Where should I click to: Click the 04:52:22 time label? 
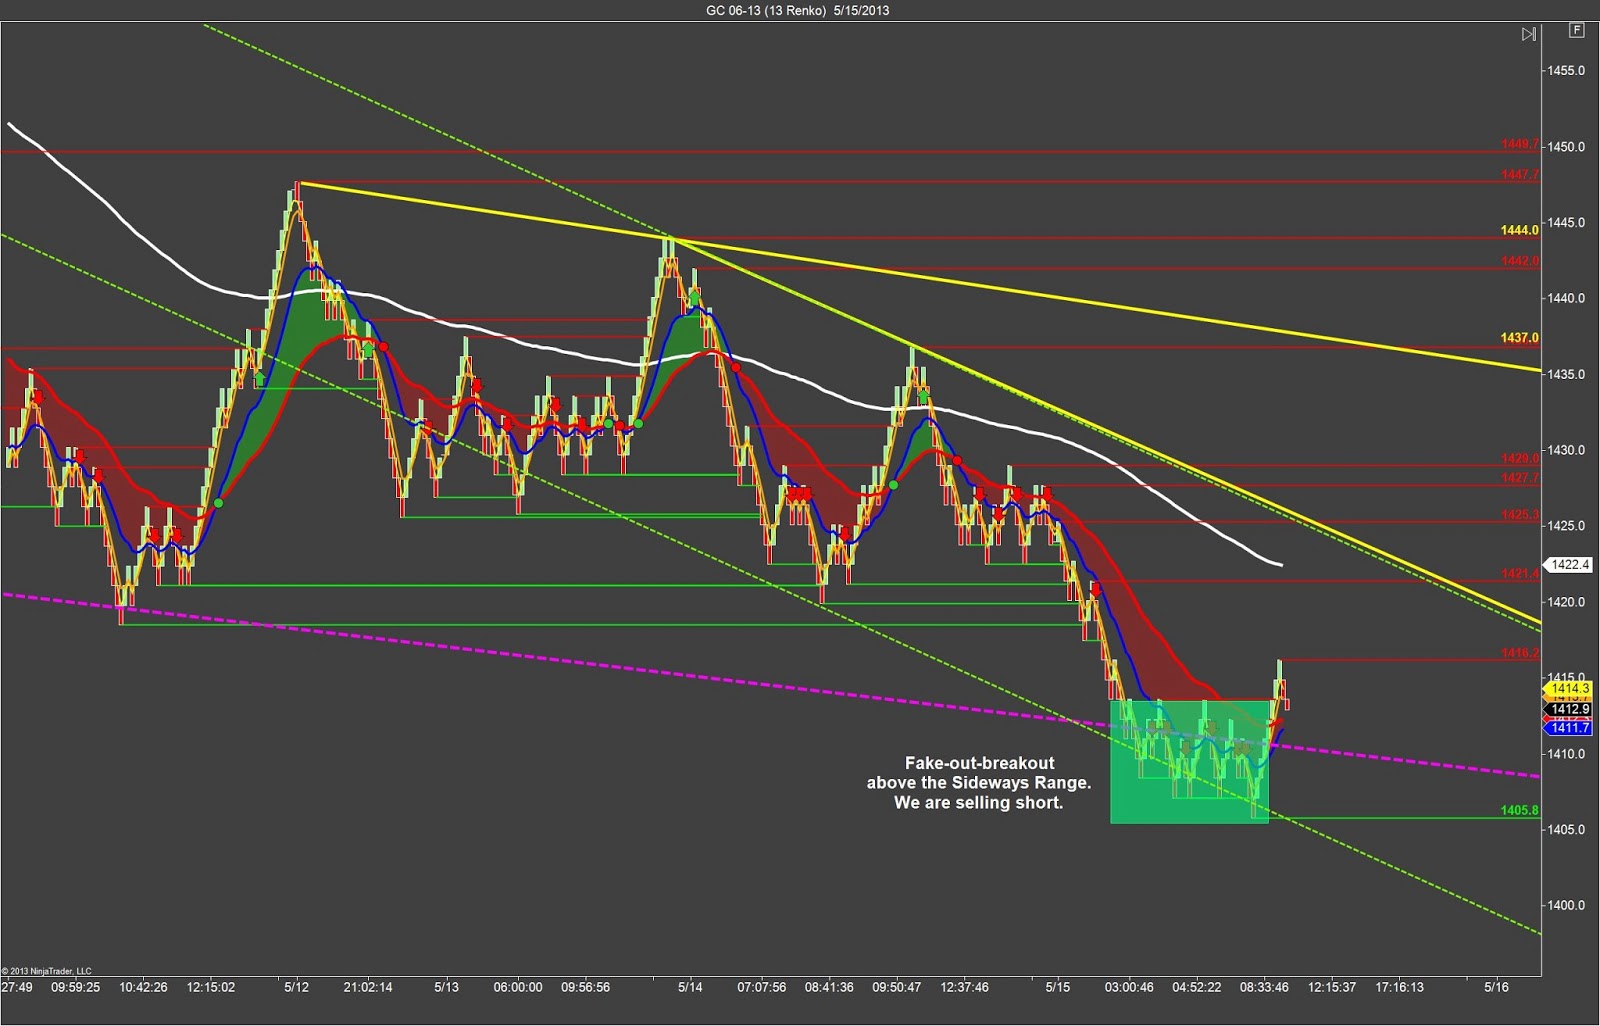tap(1197, 987)
